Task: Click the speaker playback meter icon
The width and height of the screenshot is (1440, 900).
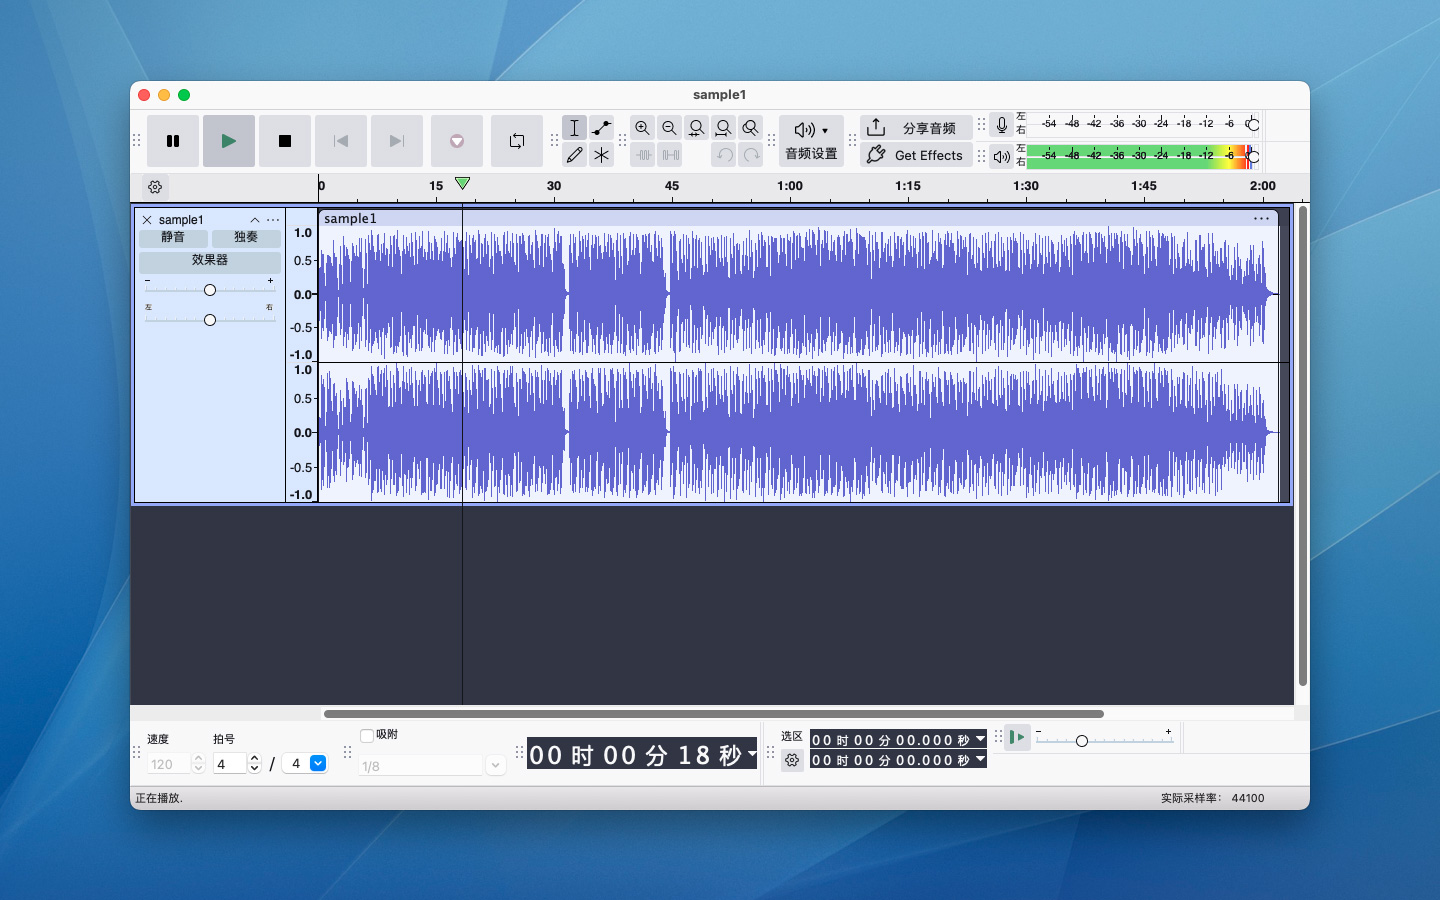Action: (1001, 157)
